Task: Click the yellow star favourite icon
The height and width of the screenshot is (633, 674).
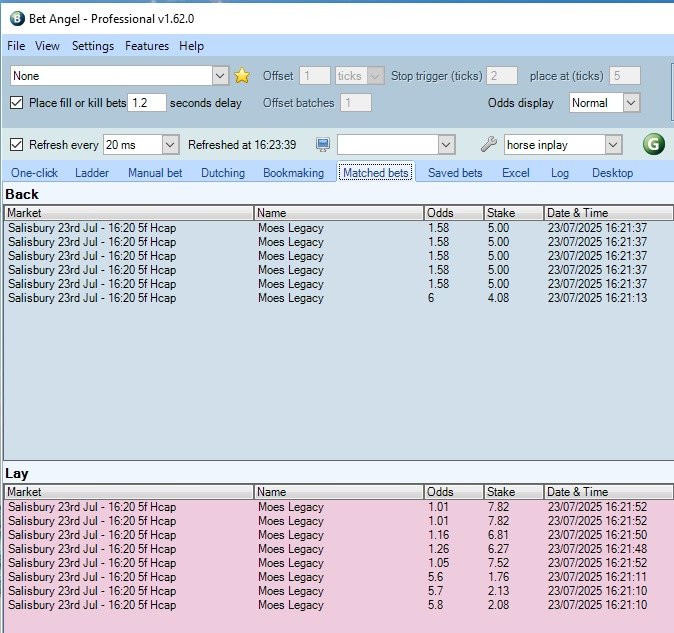Action: (x=242, y=76)
